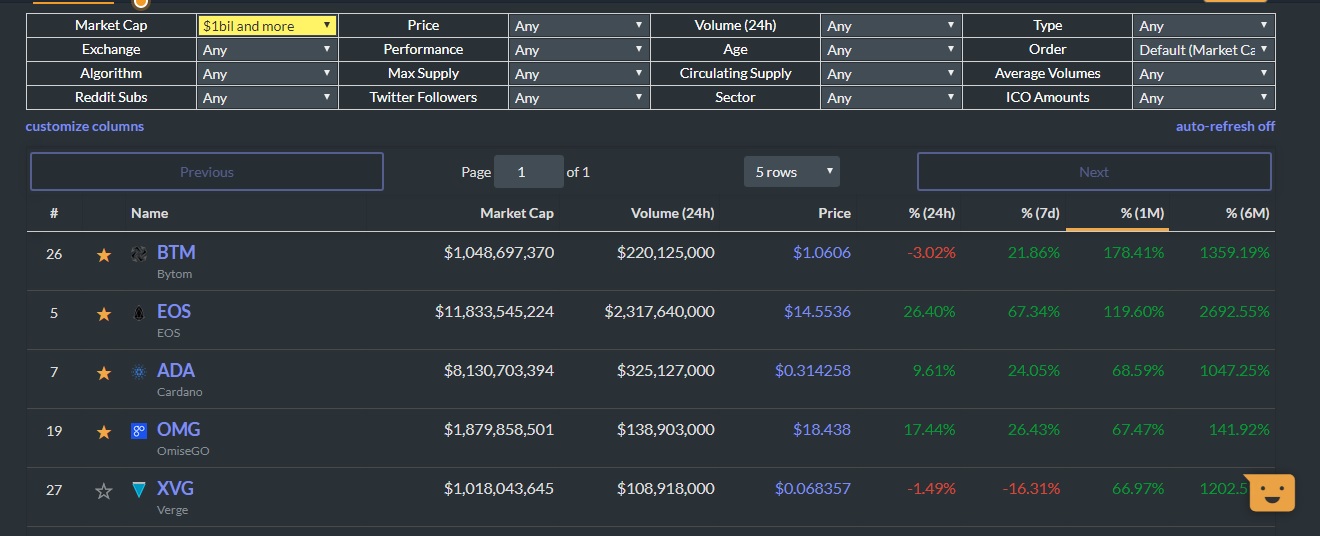Open the Type filter dropdown
Screen dimensions: 1320x536
click(x=1204, y=26)
